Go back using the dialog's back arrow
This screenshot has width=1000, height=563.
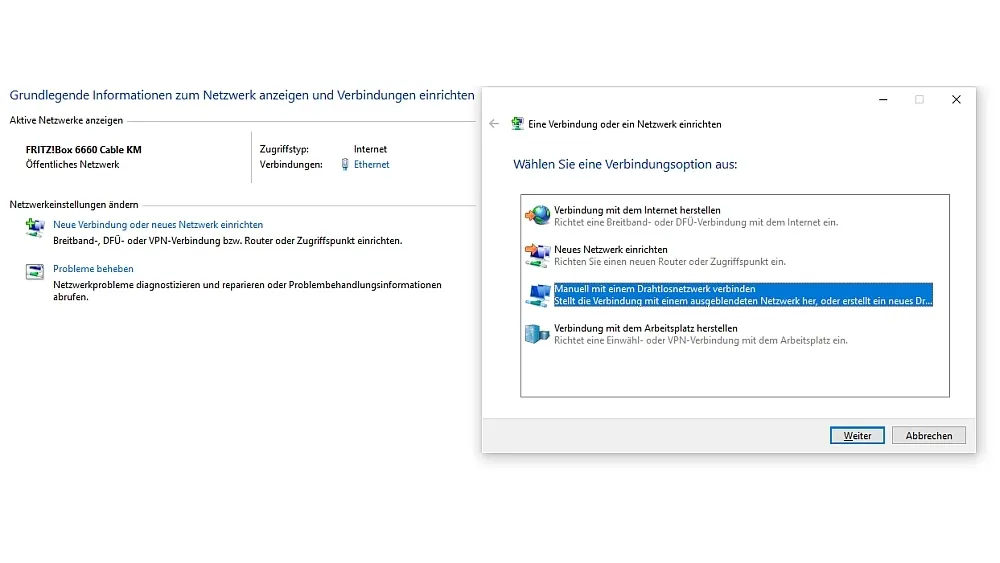click(494, 124)
